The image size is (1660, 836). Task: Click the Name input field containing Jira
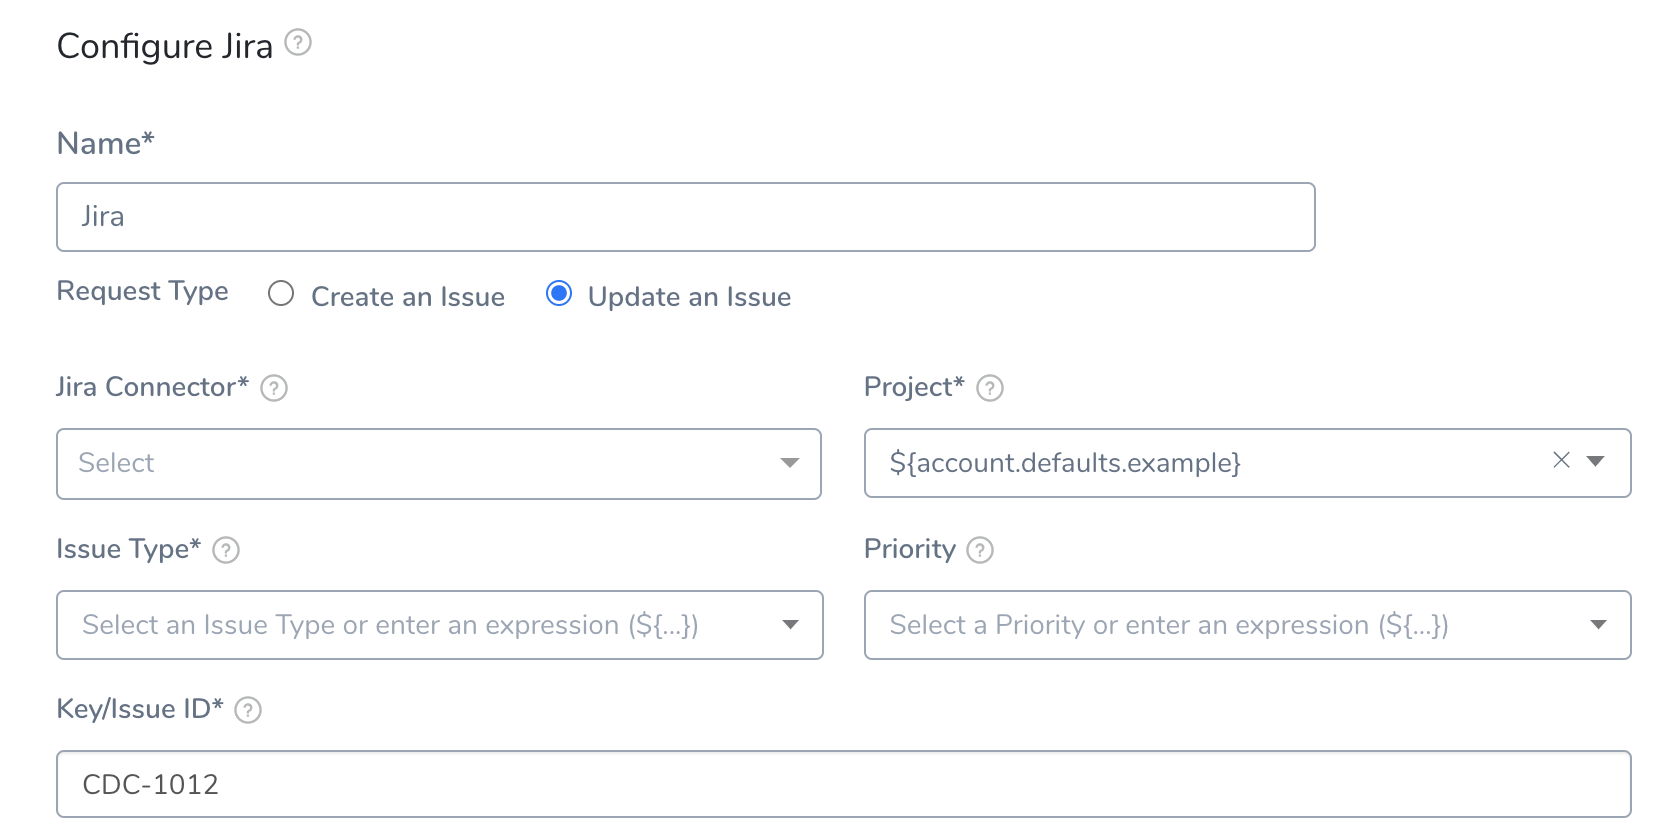(x=686, y=217)
